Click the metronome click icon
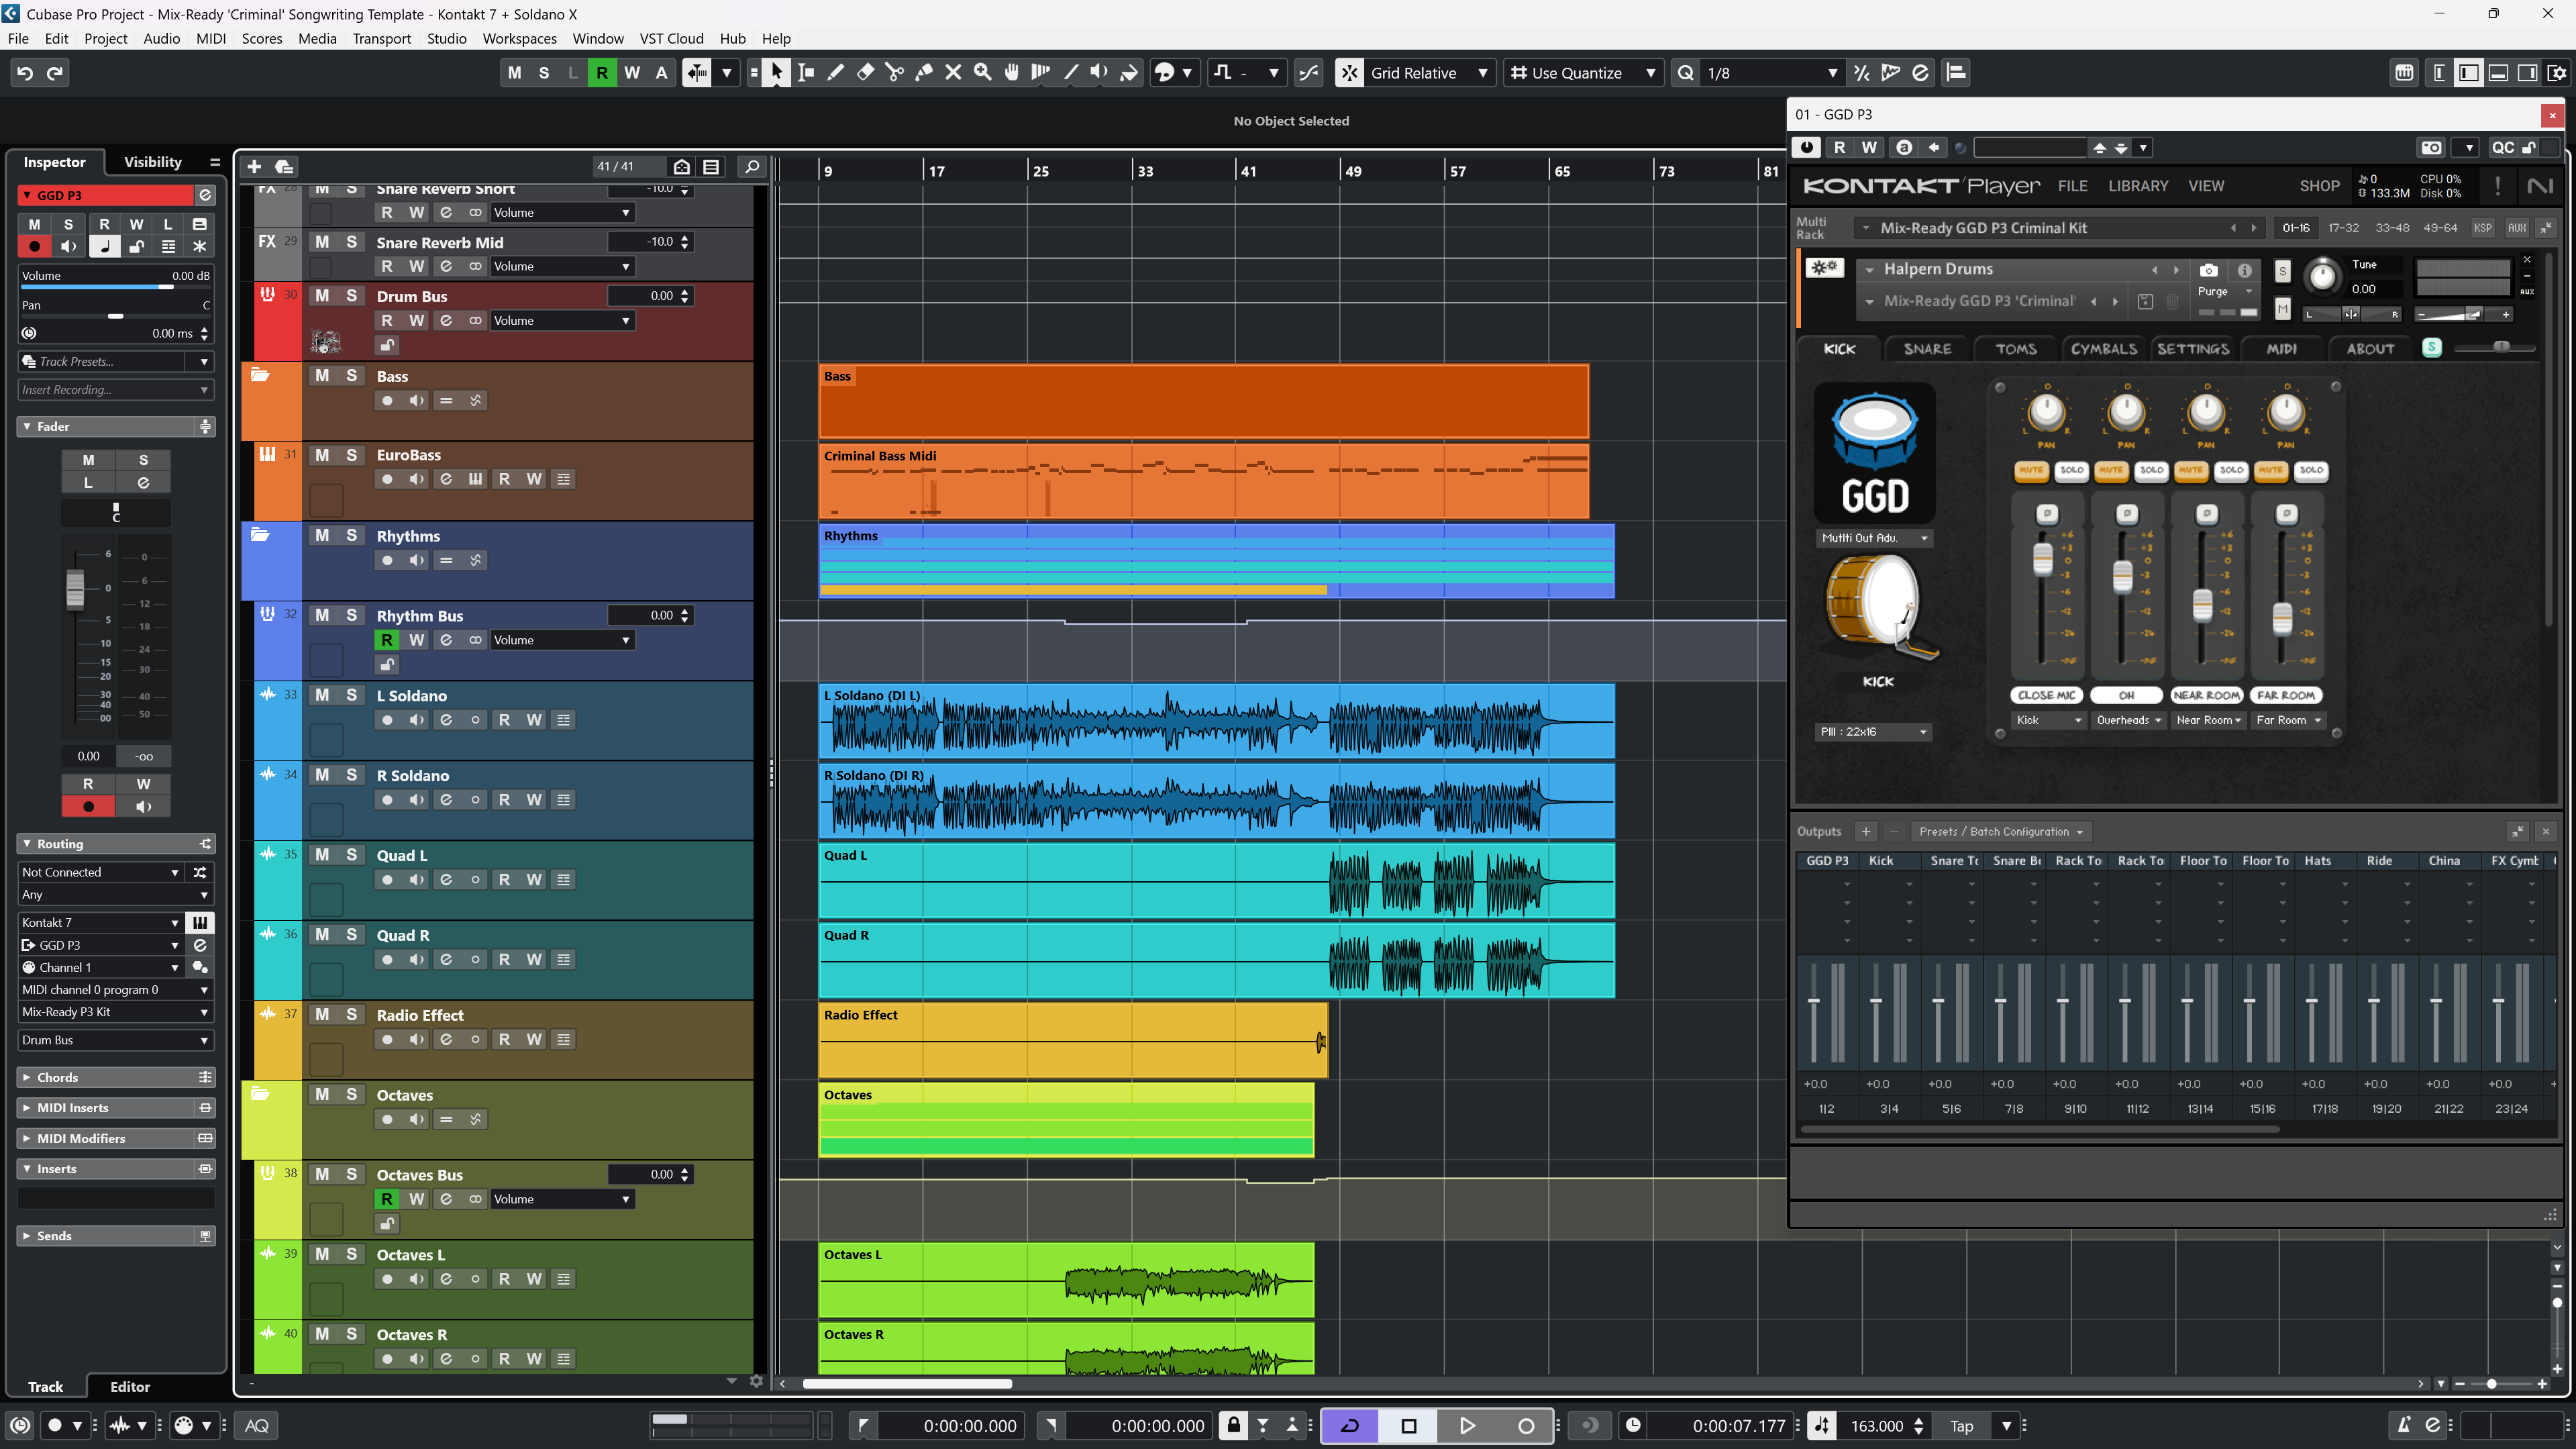2576x1449 pixels. (2404, 1425)
